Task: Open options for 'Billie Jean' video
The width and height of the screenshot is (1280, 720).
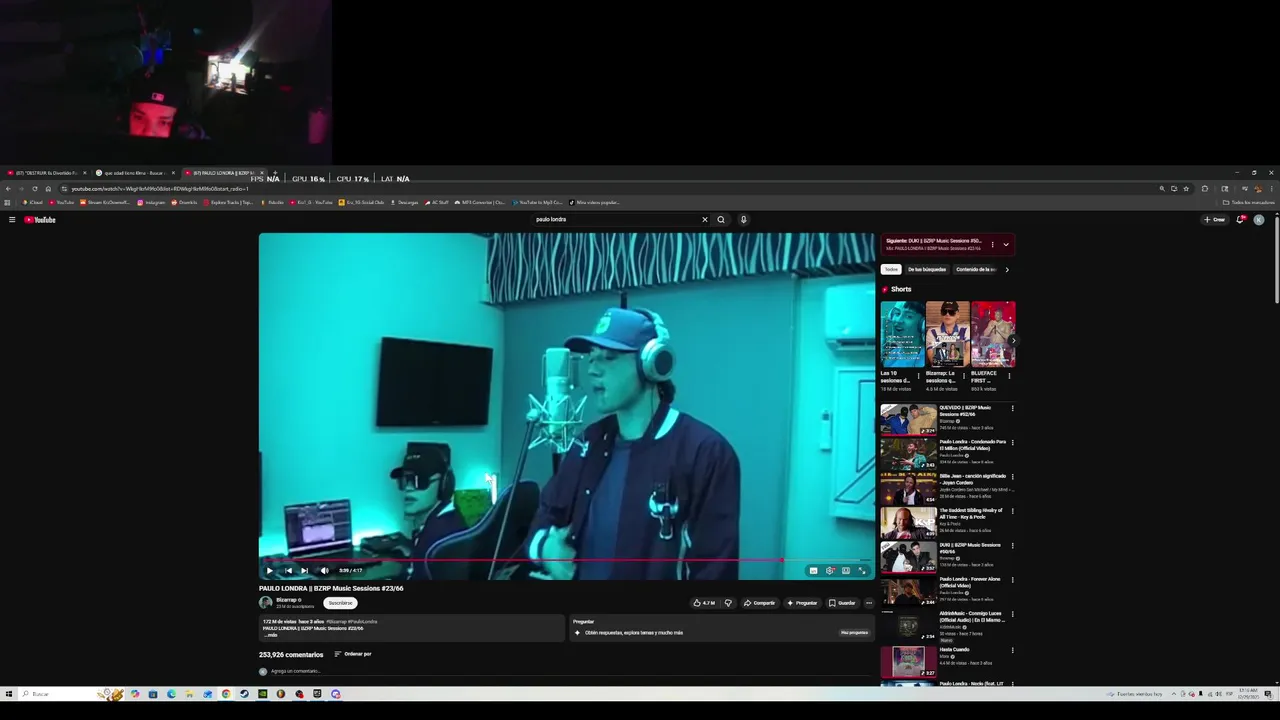Action: click(x=1012, y=477)
